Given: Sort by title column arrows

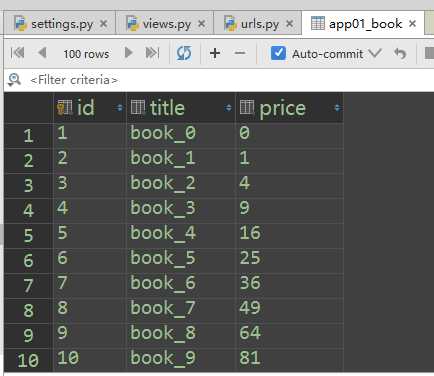Looking at the screenshot, I should tap(228, 108).
